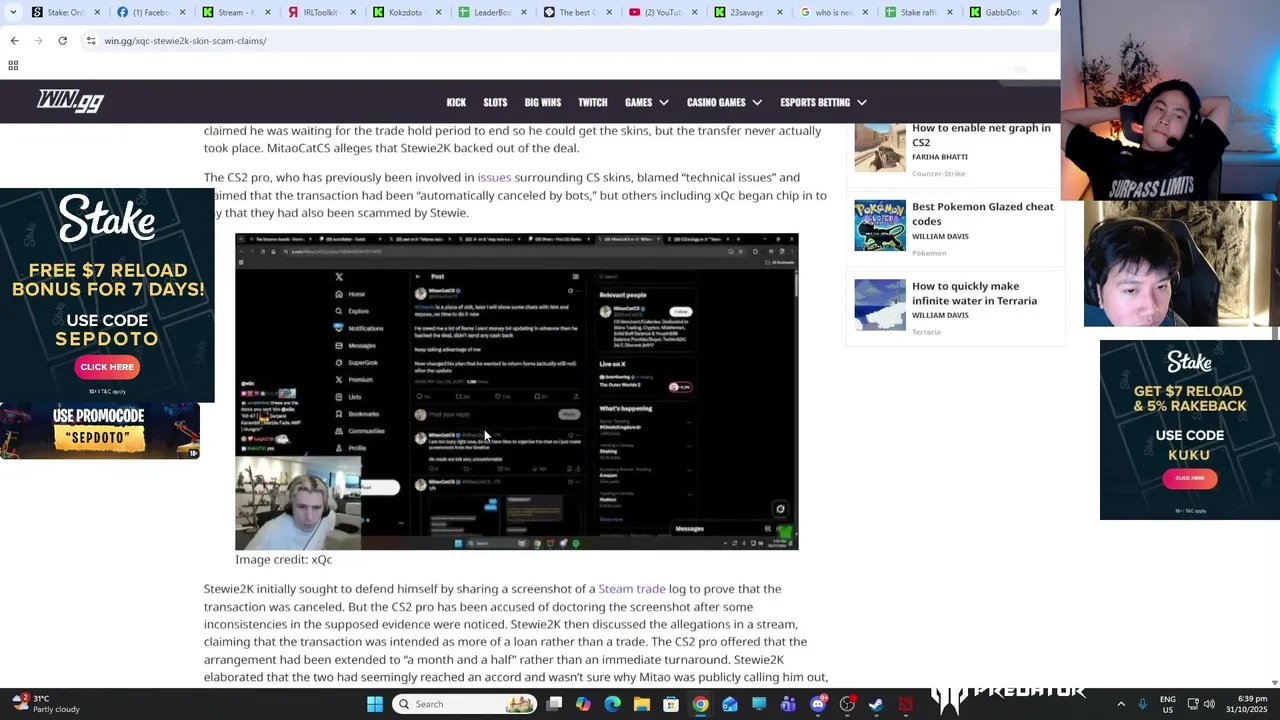The height and width of the screenshot is (720, 1280).
Task: Open the KICK nav item
Action: [x=456, y=102]
